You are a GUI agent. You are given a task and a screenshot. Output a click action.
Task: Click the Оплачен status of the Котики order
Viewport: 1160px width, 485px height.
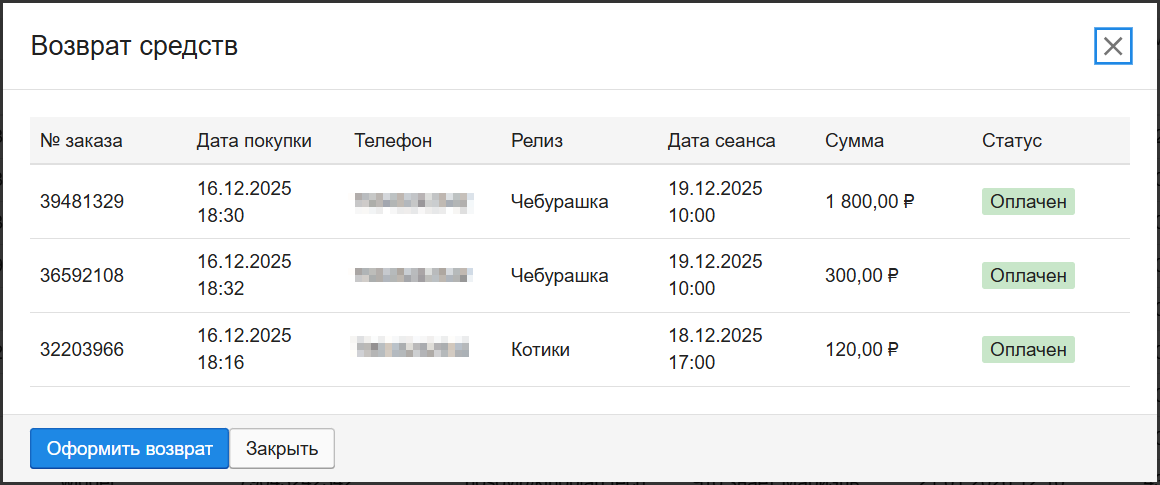tap(1027, 350)
